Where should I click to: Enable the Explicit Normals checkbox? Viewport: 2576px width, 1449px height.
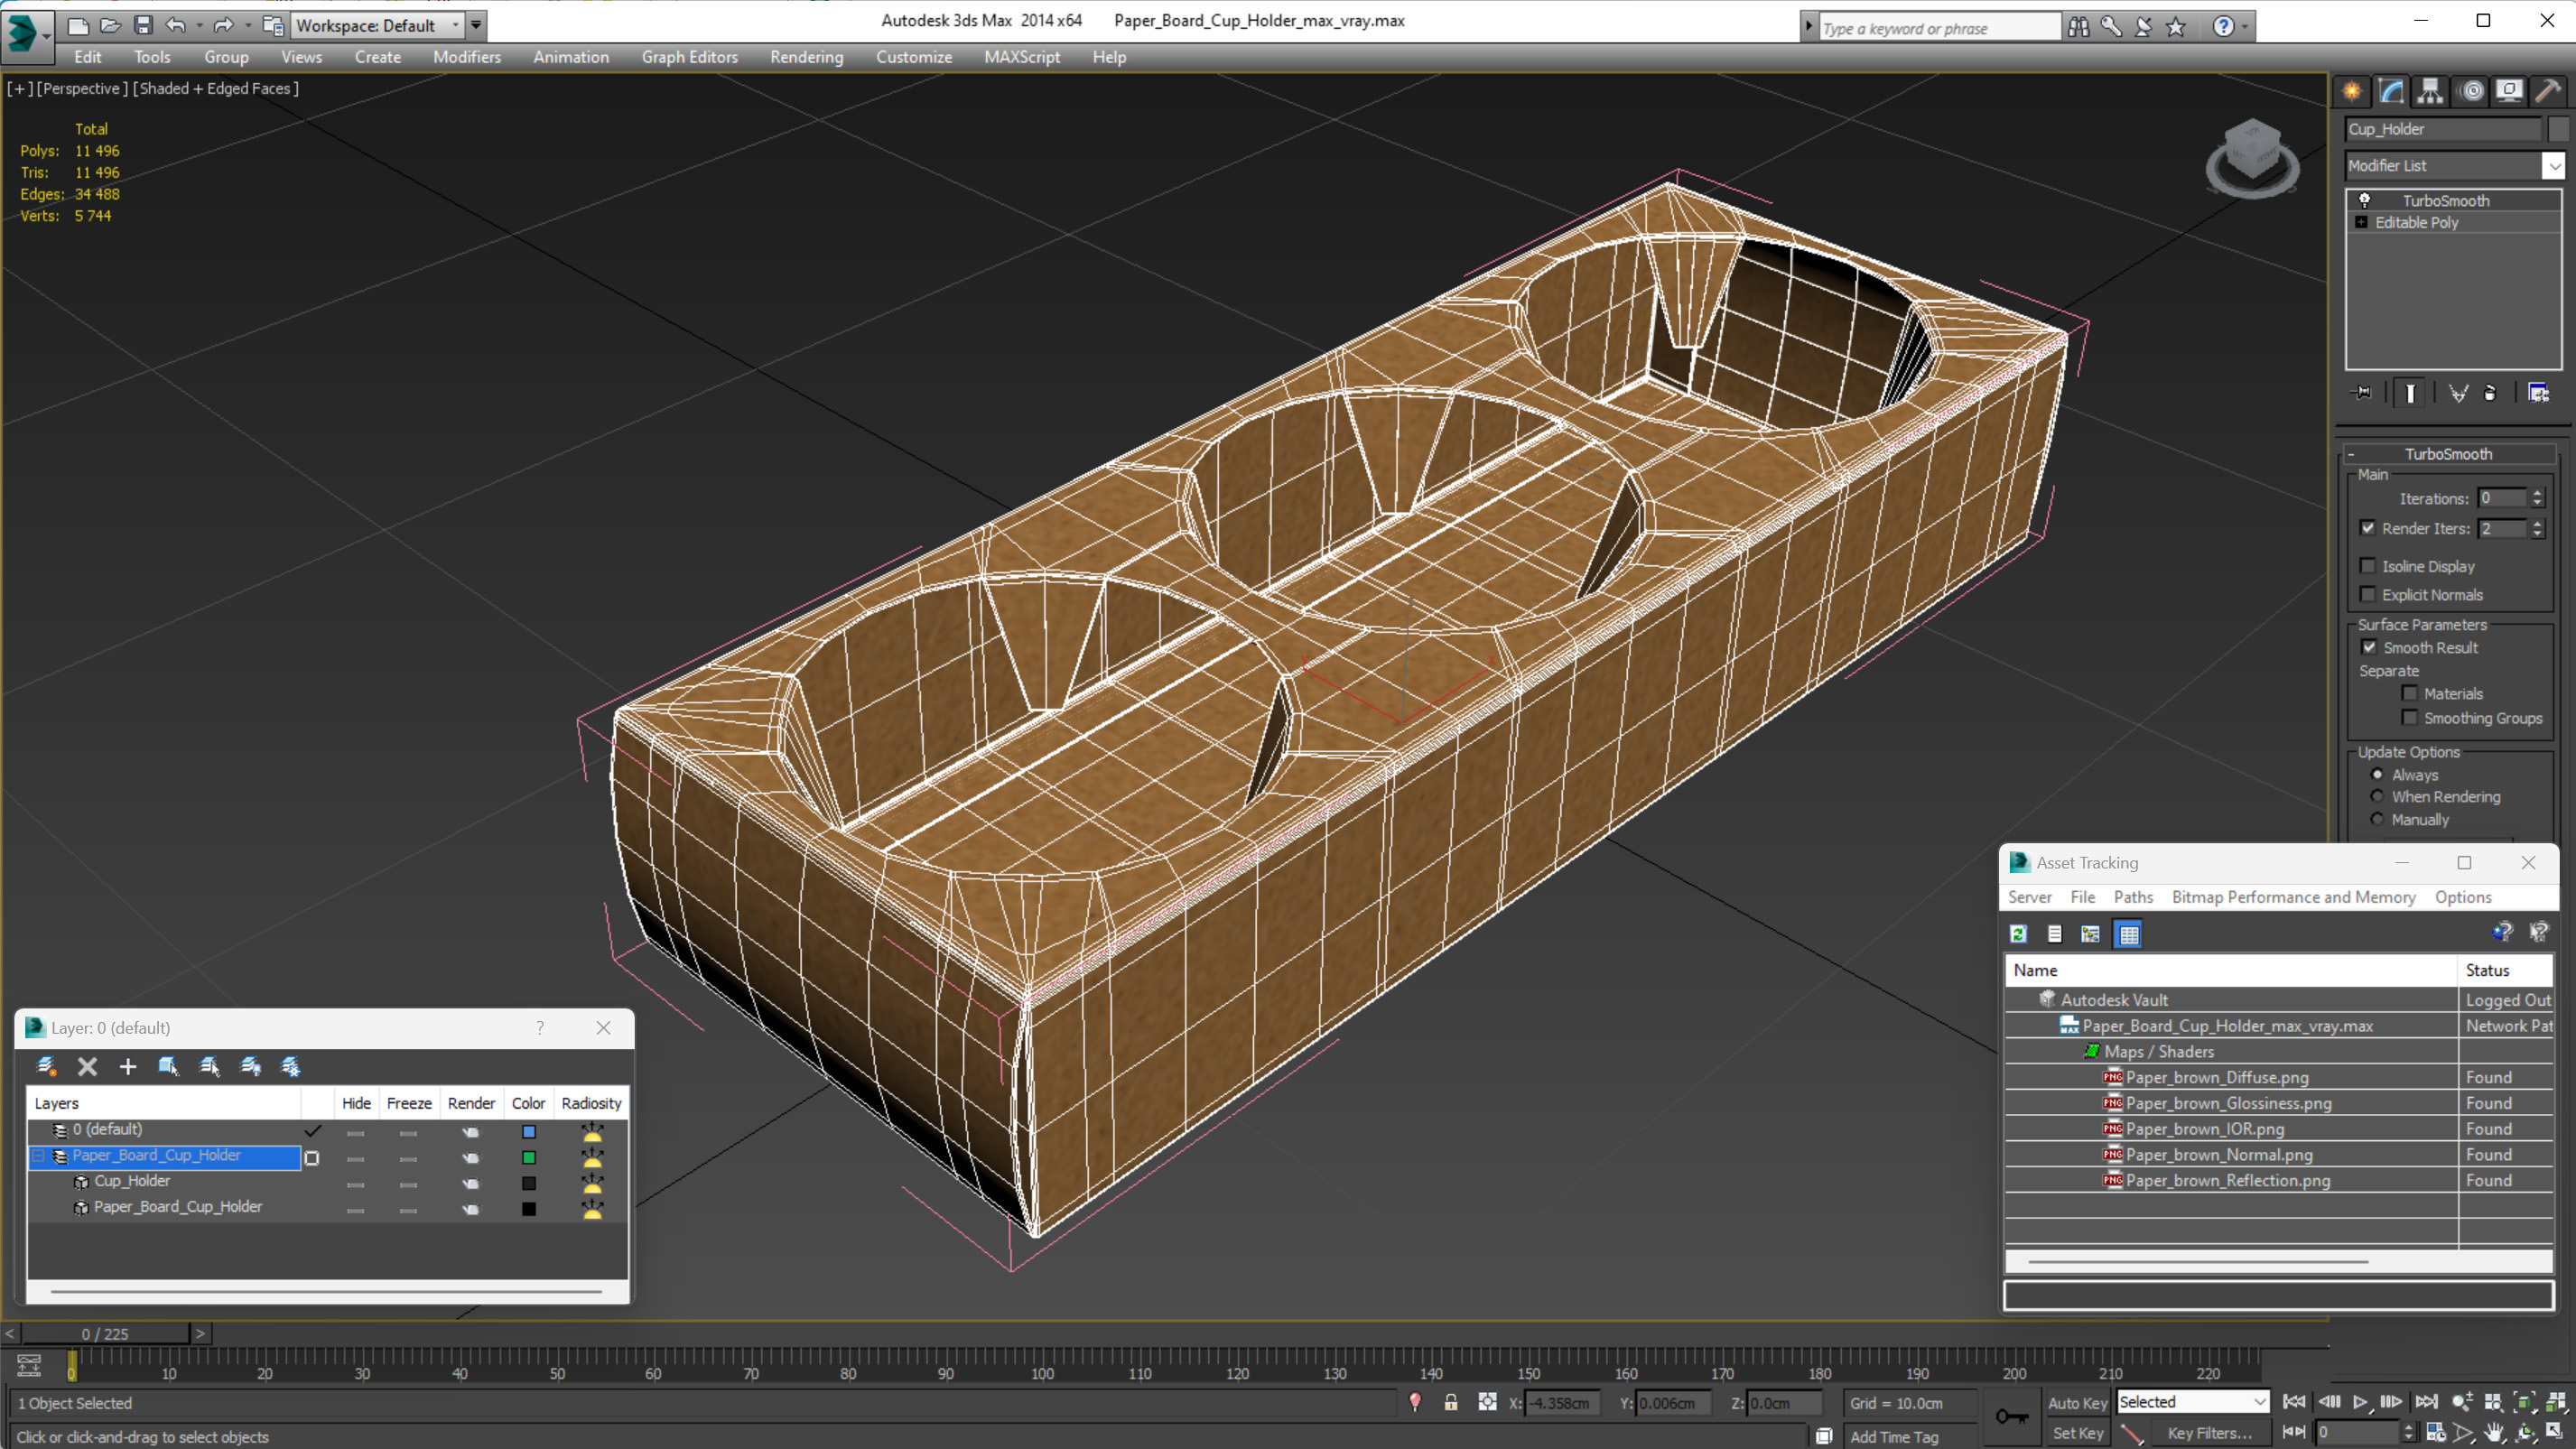pyautogui.click(x=2367, y=594)
